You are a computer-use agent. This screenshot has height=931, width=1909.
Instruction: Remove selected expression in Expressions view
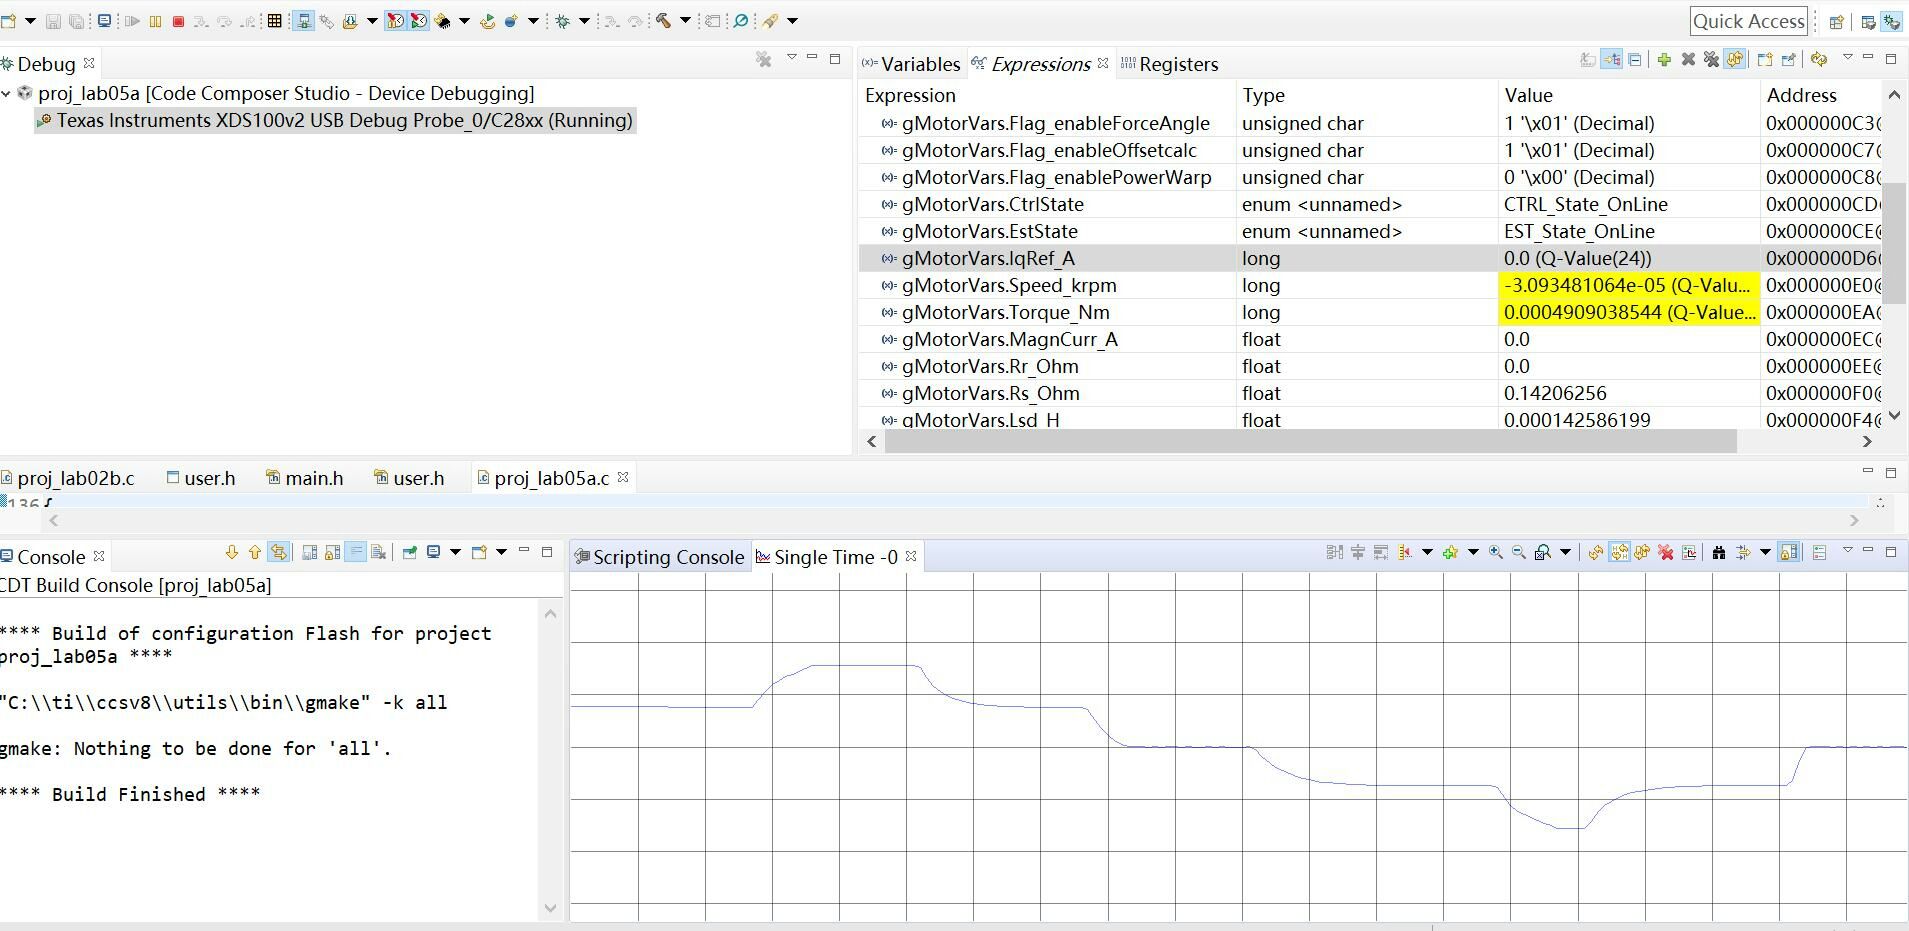tap(1688, 60)
